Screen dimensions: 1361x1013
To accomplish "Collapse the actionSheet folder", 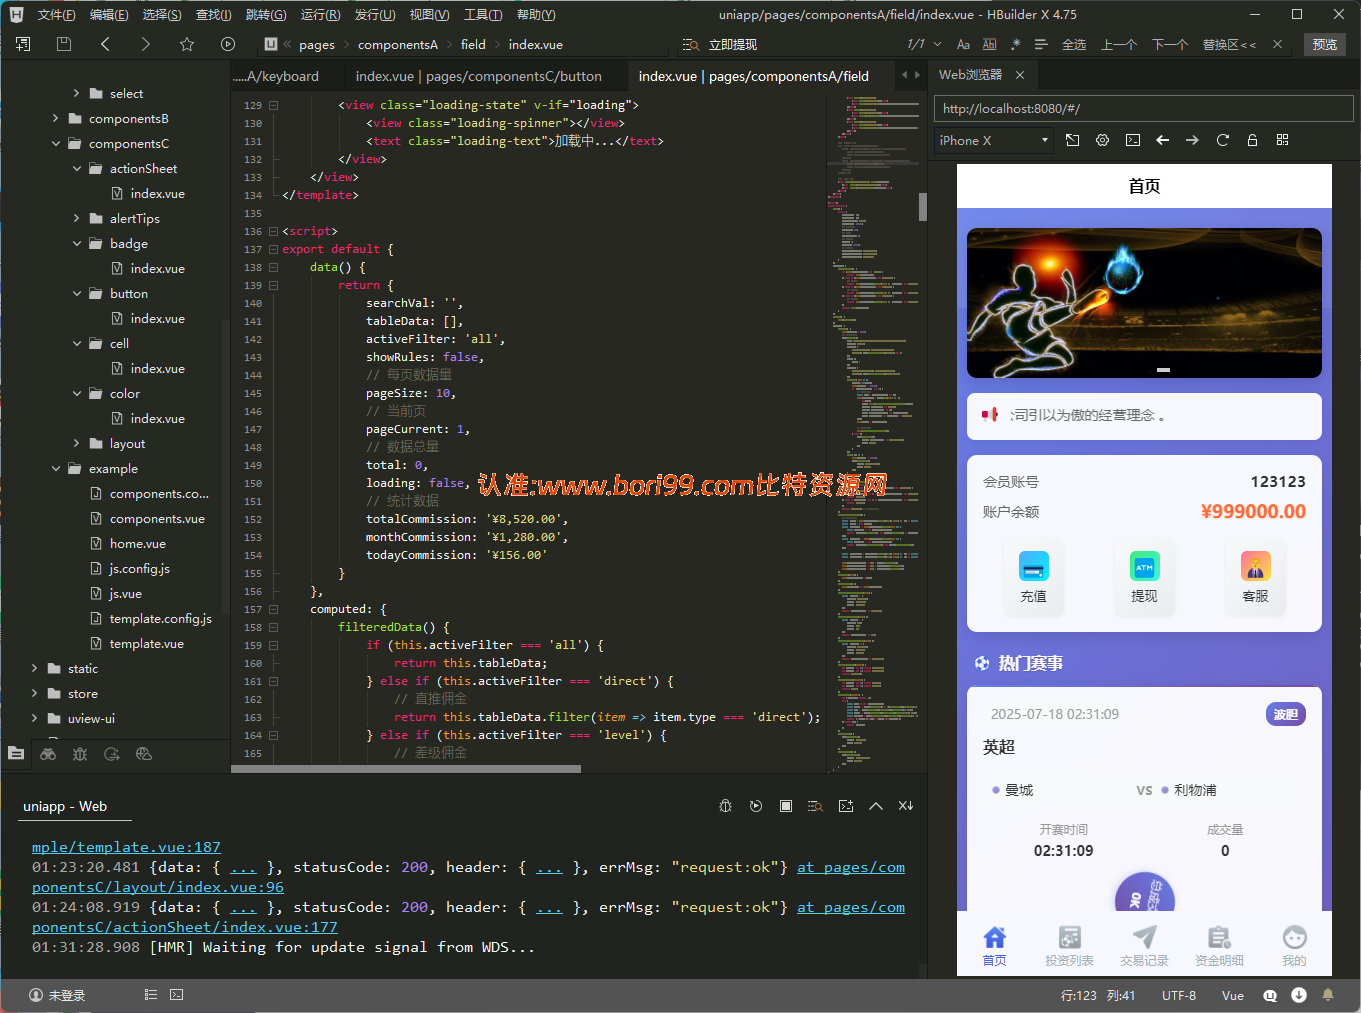I will 76,168.
